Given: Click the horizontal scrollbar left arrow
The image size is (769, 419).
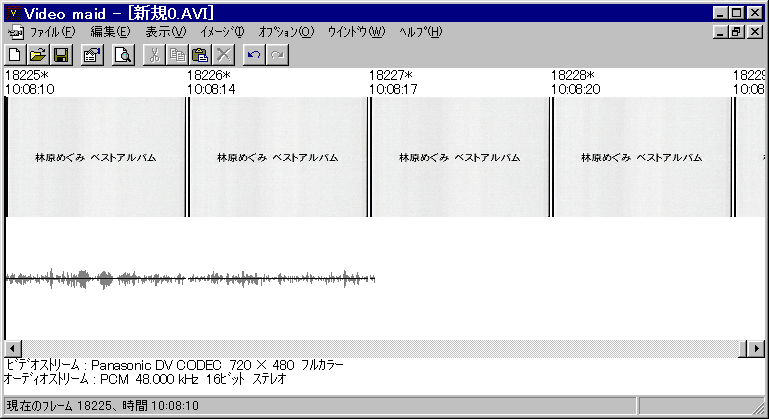Looking at the screenshot, I should [x=11, y=348].
